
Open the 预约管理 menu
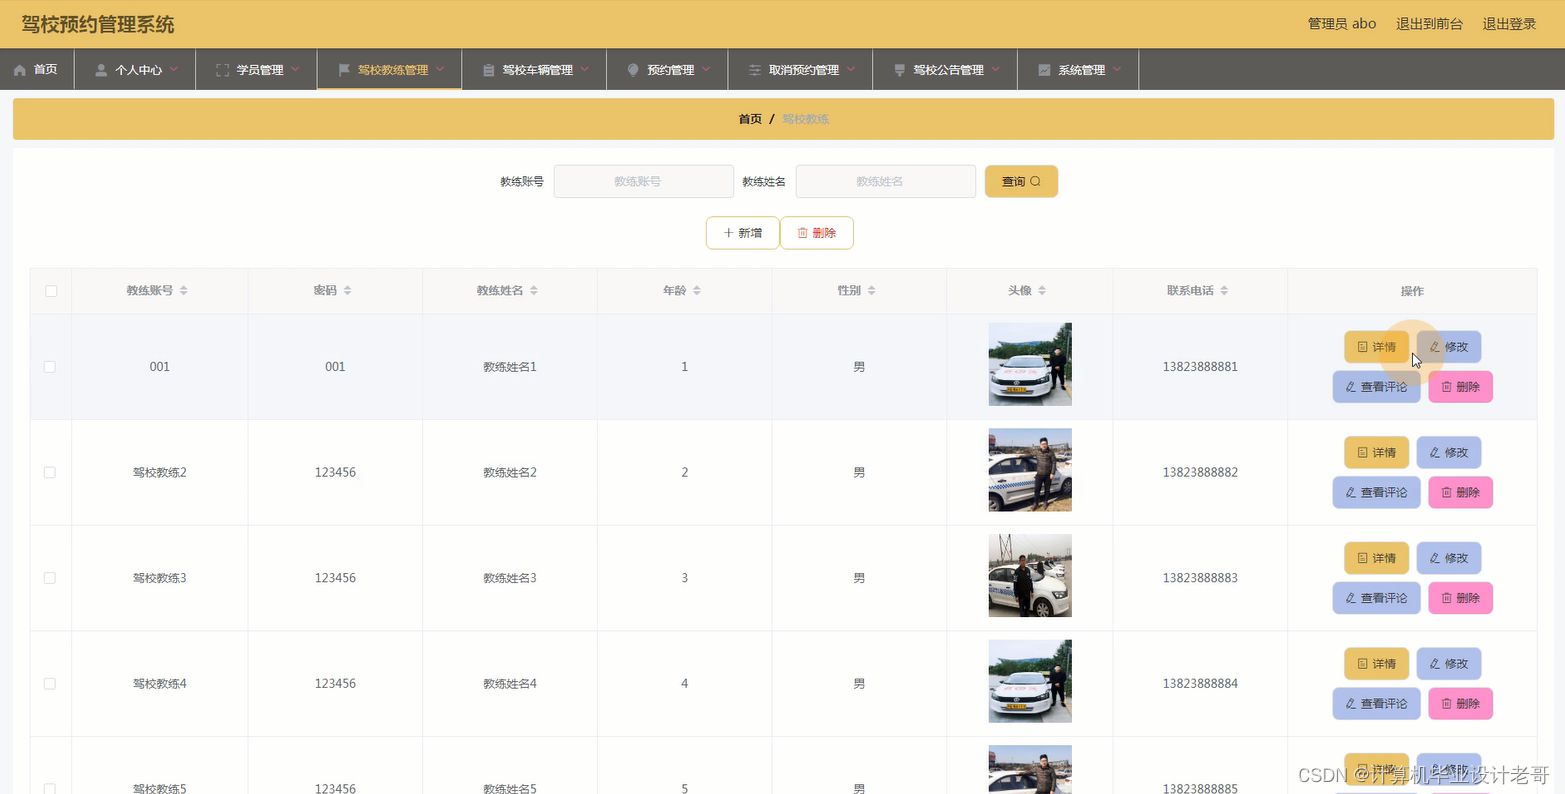click(668, 69)
